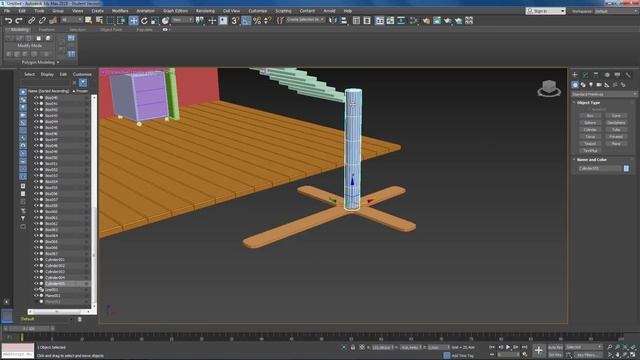Switch to the Modeling ribbon tab
Viewport: 640px width, 360px height.
pyautogui.click(x=19, y=30)
